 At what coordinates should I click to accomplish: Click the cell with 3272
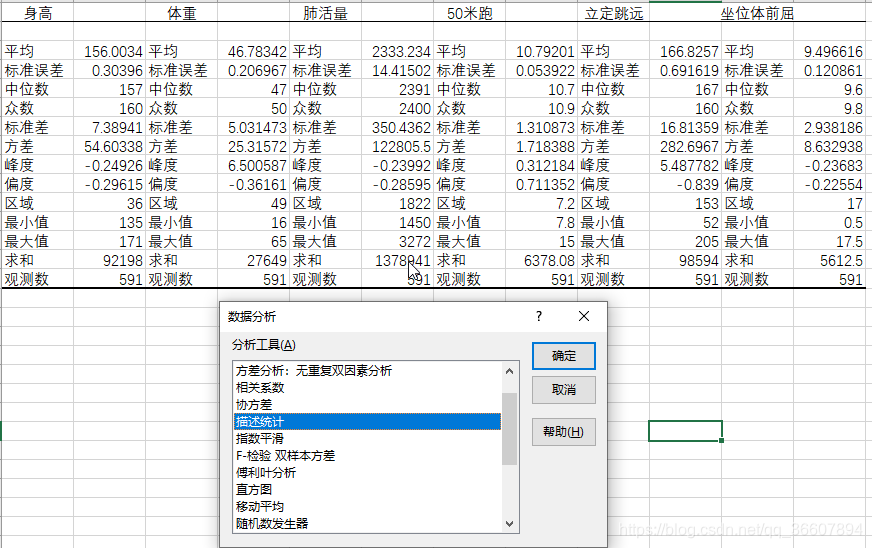[398, 241]
